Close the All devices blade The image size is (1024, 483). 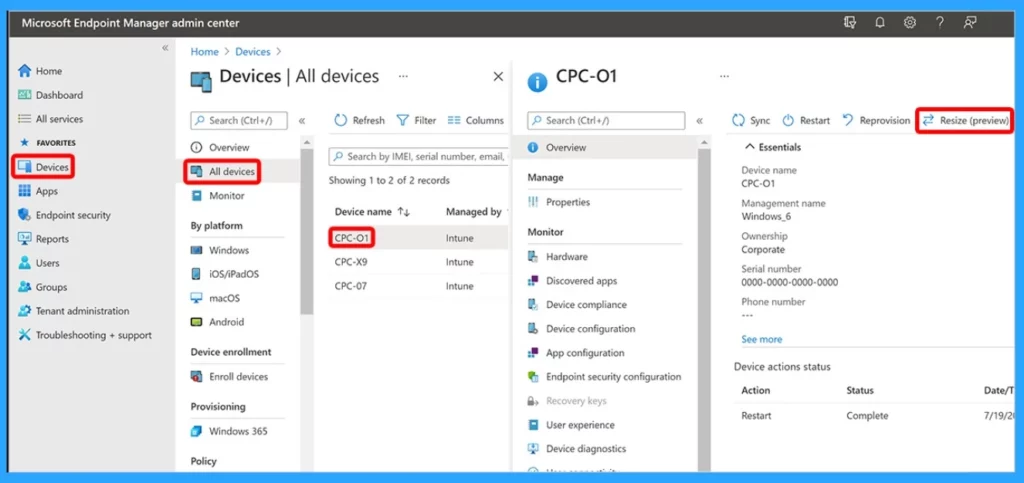click(x=498, y=76)
